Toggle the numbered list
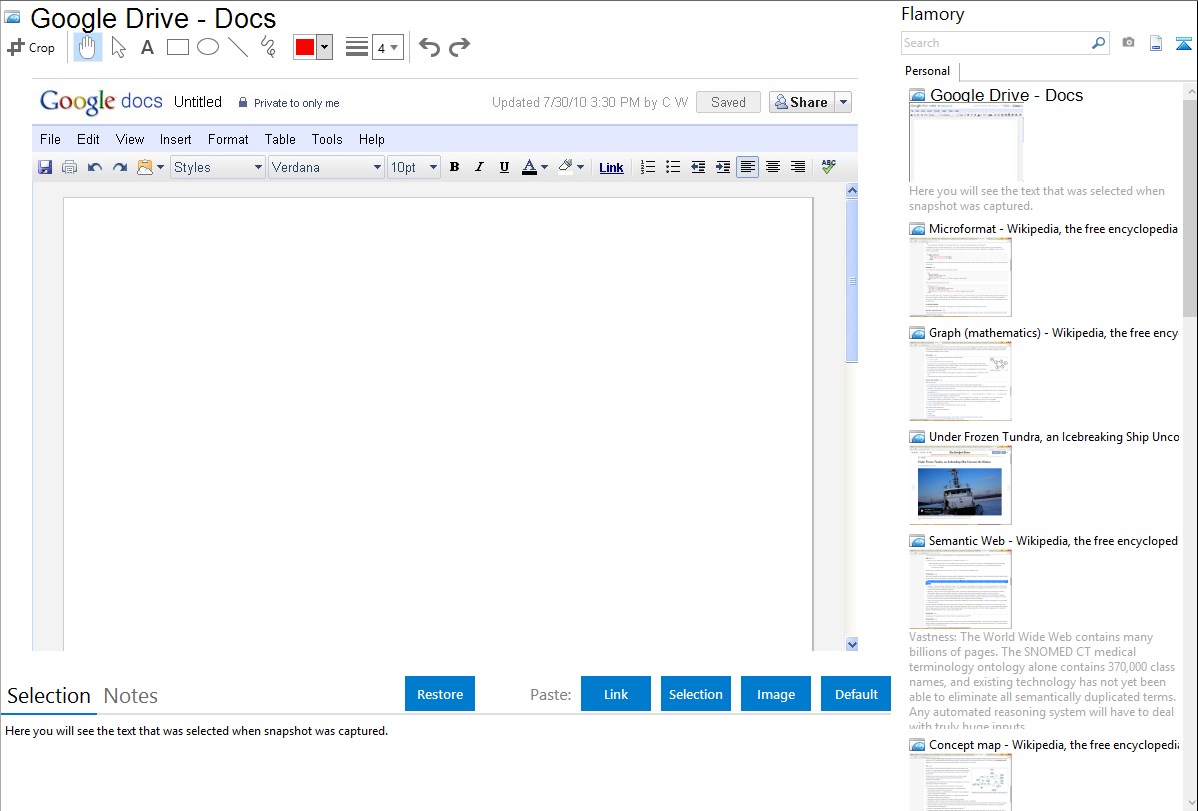 pos(648,167)
